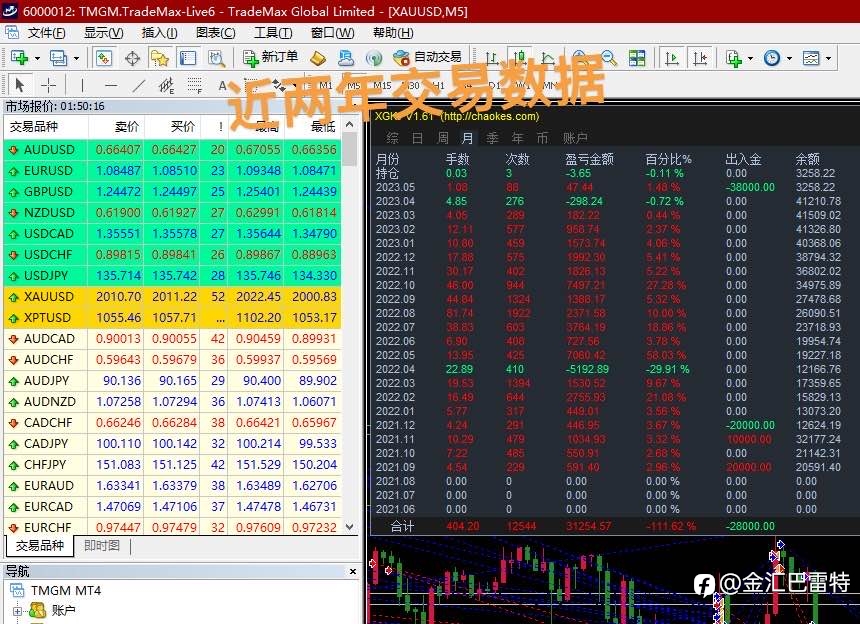Select the 账户 statistics tab

(575, 138)
